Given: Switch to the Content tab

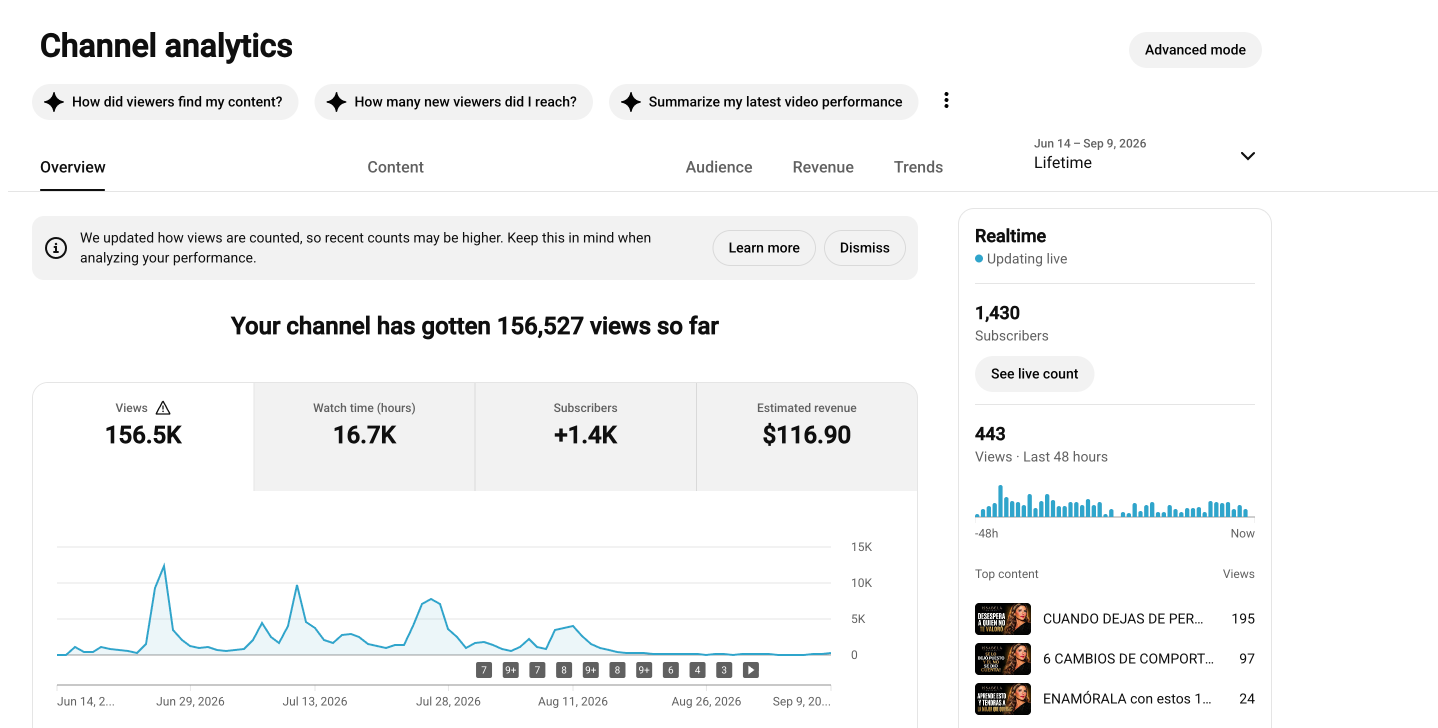Looking at the screenshot, I should [395, 167].
